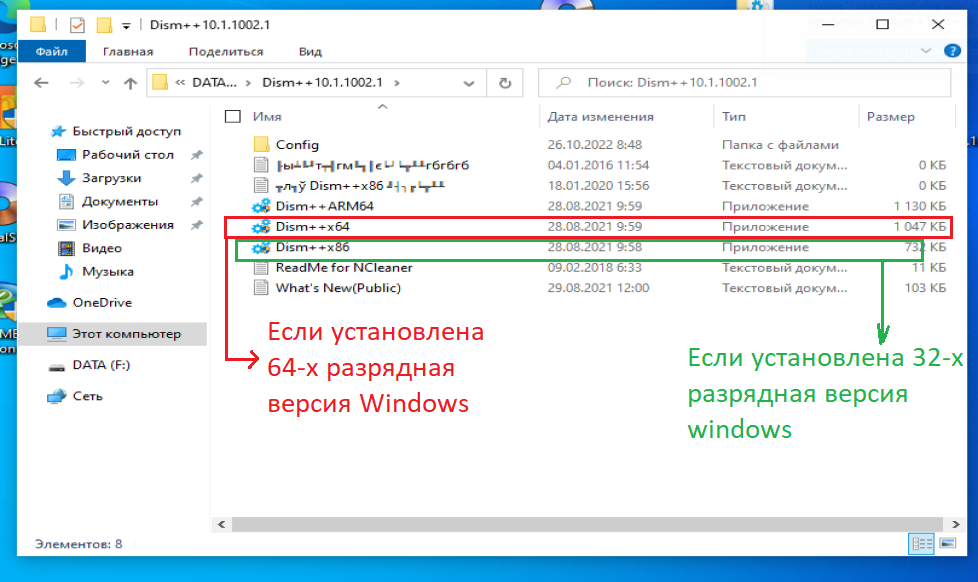Image resolution: width=978 pixels, height=582 pixels.
Task: Unpin Рабочий стол via pin icon
Action: pyautogui.click(x=196, y=155)
